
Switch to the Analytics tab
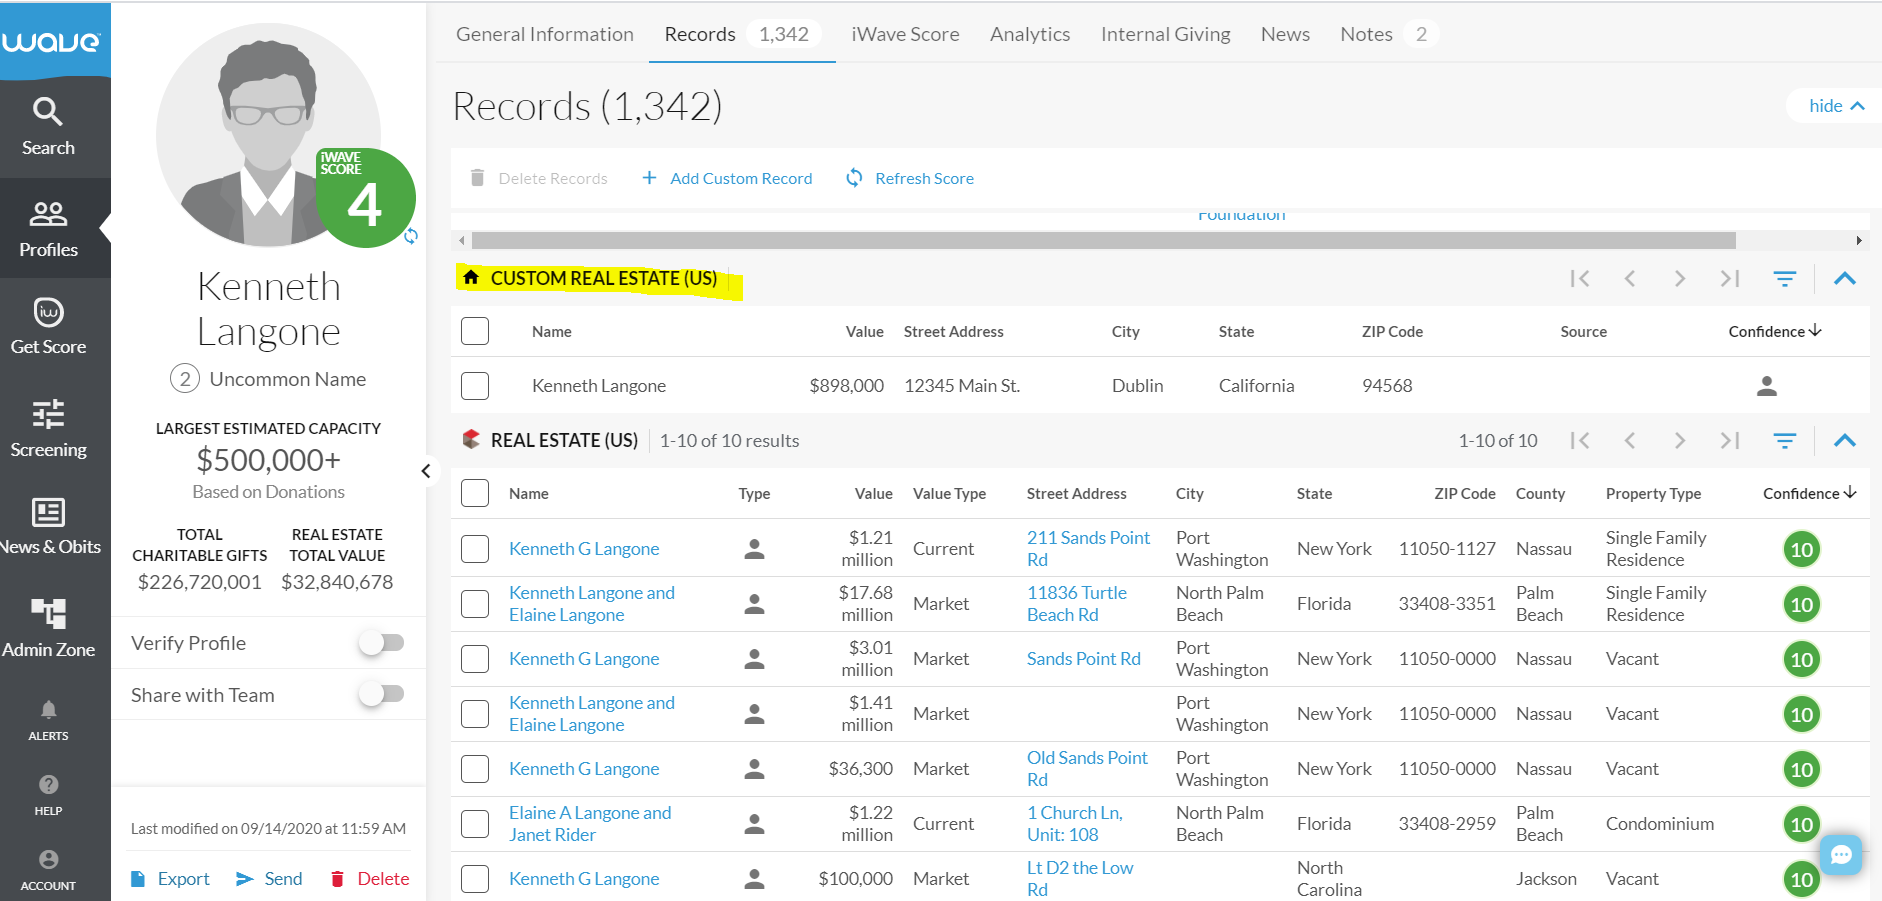point(1029,34)
